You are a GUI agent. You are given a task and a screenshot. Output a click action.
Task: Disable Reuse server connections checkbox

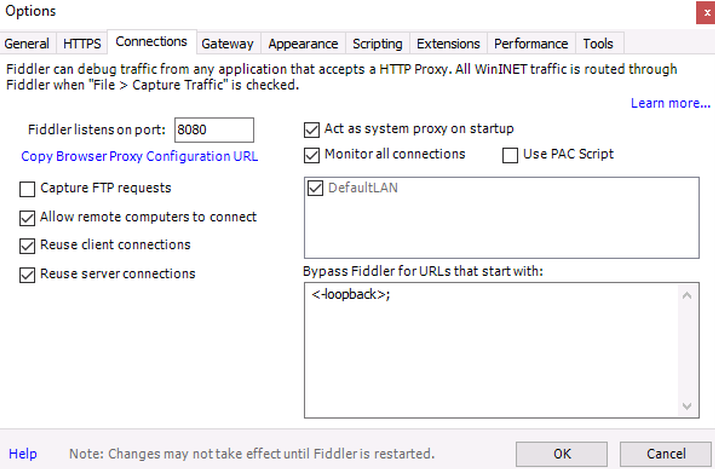point(28,274)
